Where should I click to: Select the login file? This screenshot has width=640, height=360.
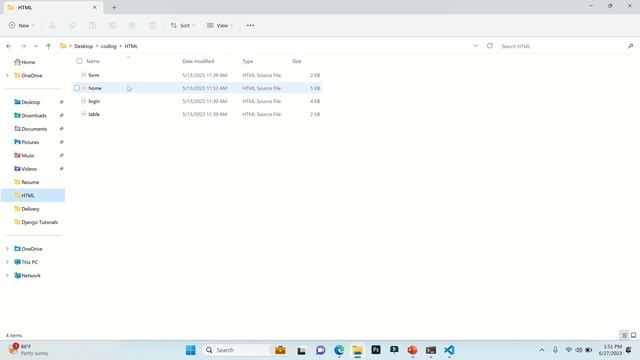pos(198,101)
